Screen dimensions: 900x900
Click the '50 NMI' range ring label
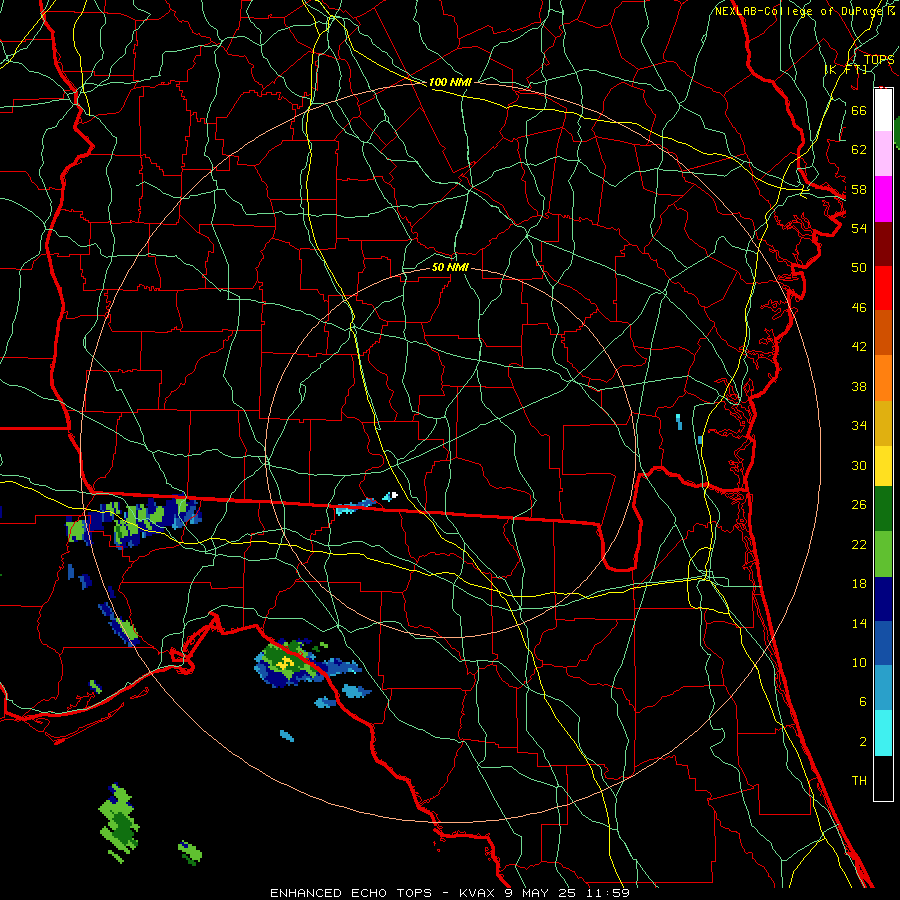pos(450,267)
